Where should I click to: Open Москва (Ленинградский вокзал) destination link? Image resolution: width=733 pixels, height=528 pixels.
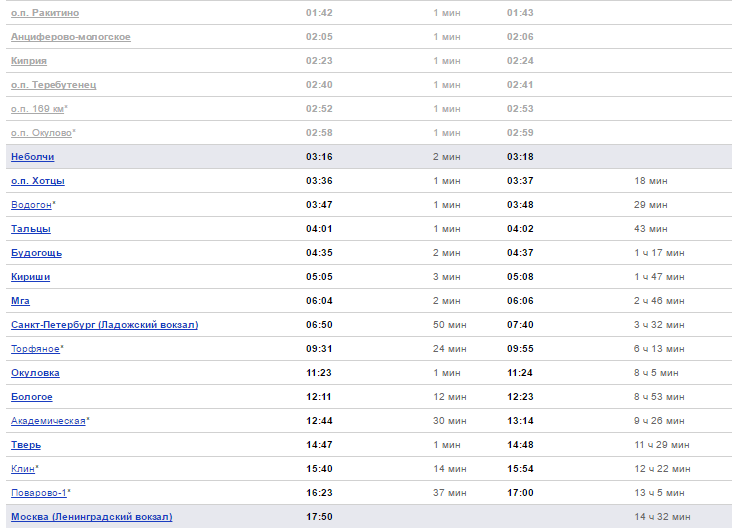click(x=91, y=517)
